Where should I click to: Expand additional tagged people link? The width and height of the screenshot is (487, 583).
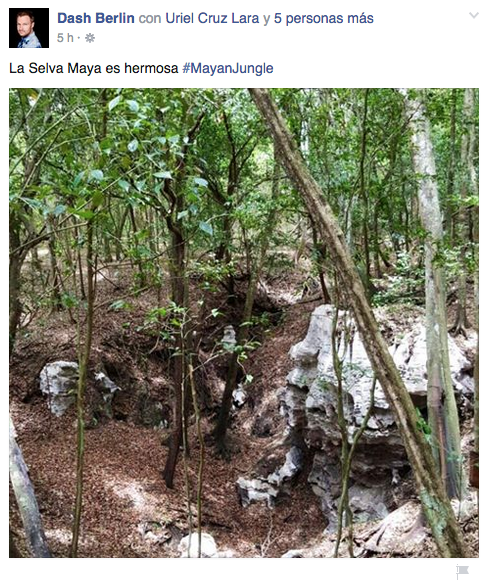pyautogui.click(x=323, y=18)
